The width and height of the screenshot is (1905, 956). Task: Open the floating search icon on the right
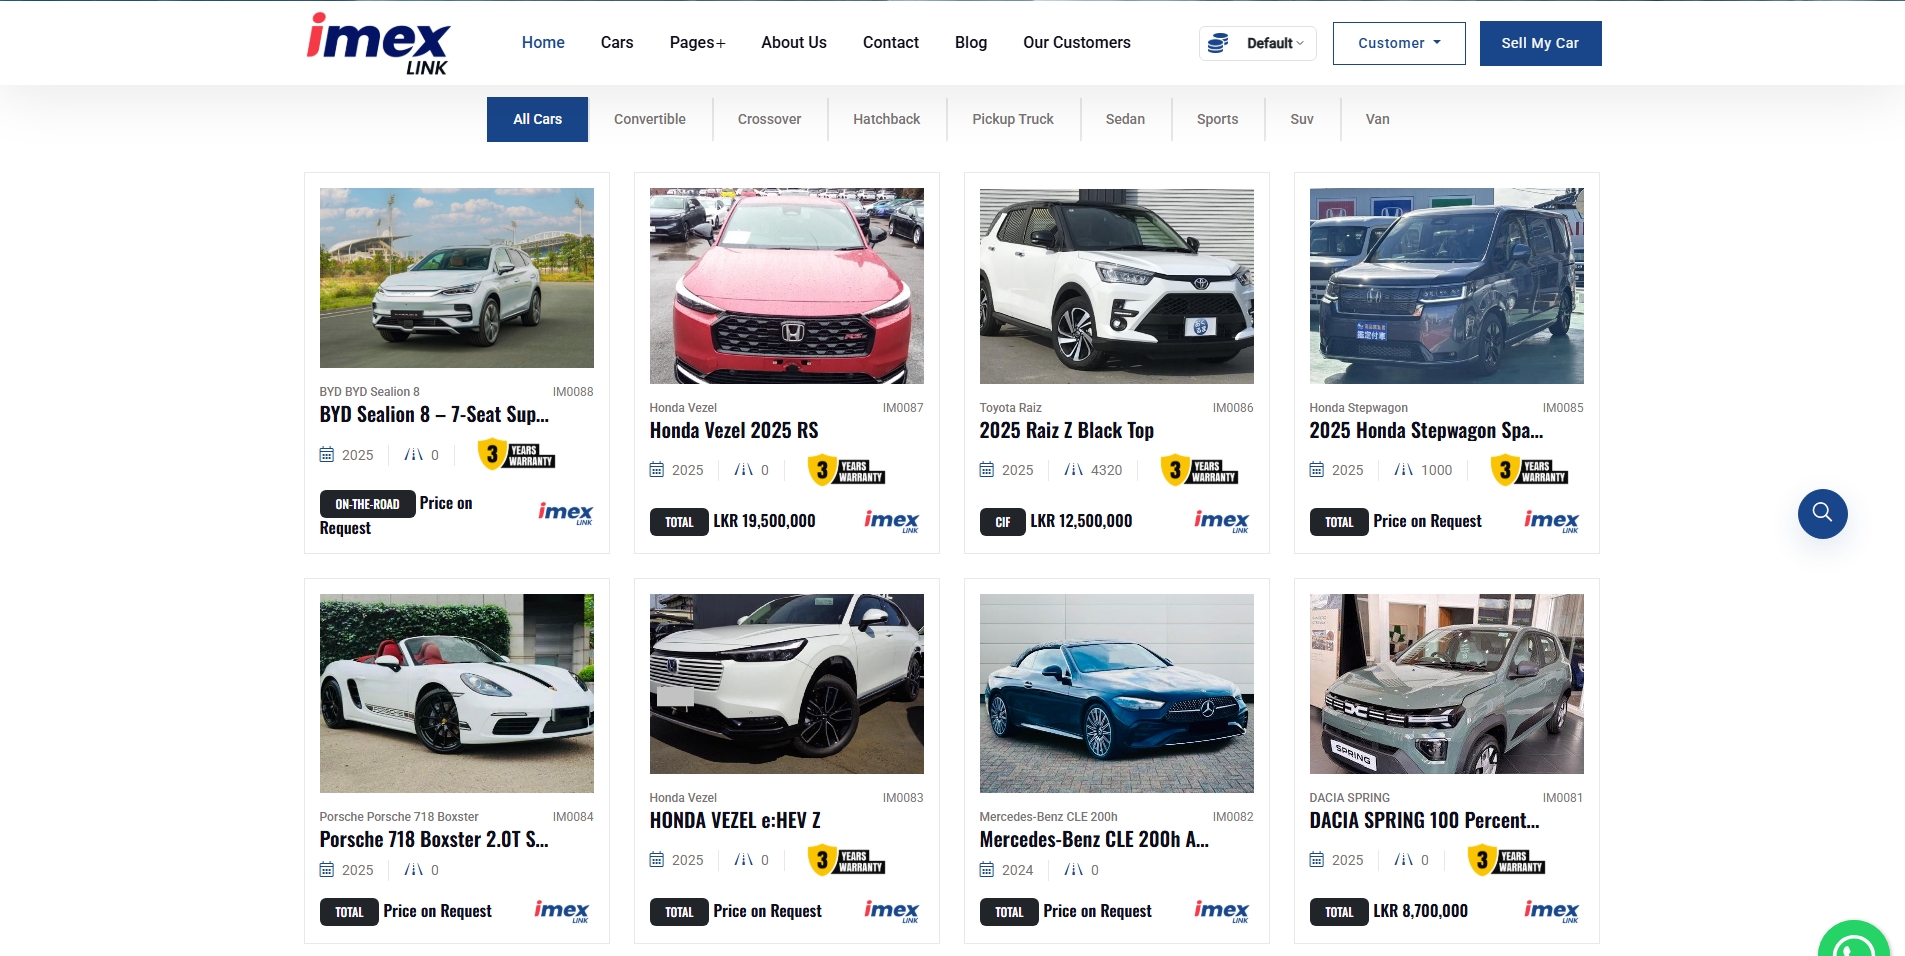click(1822, 513)
